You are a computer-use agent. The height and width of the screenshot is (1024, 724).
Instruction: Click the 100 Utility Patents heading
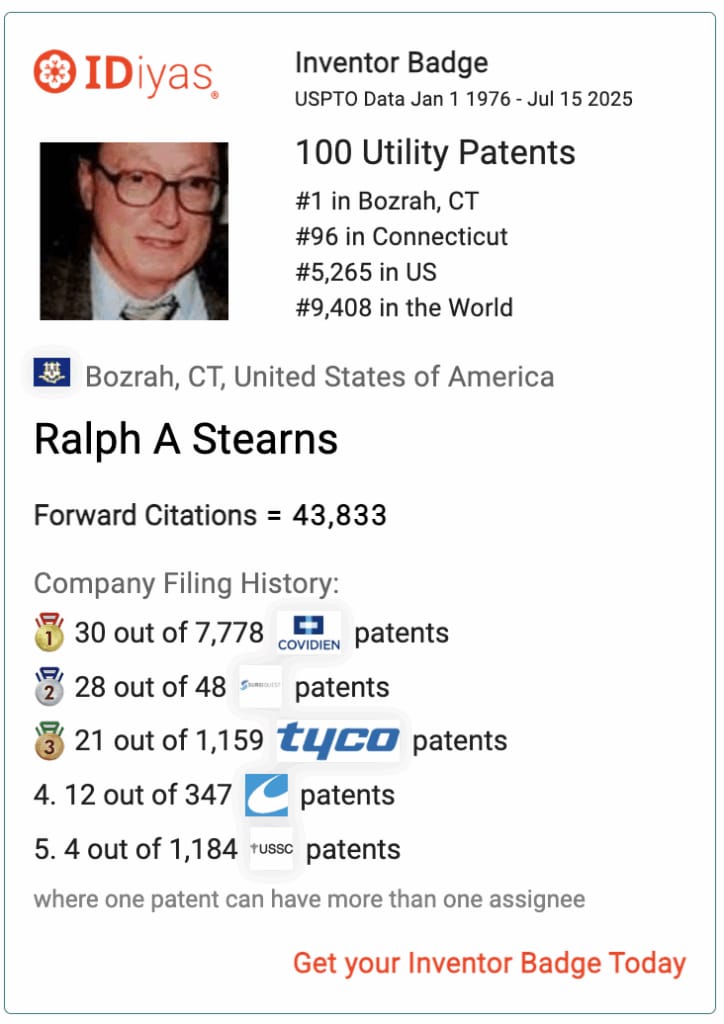(x=435, y=153)
